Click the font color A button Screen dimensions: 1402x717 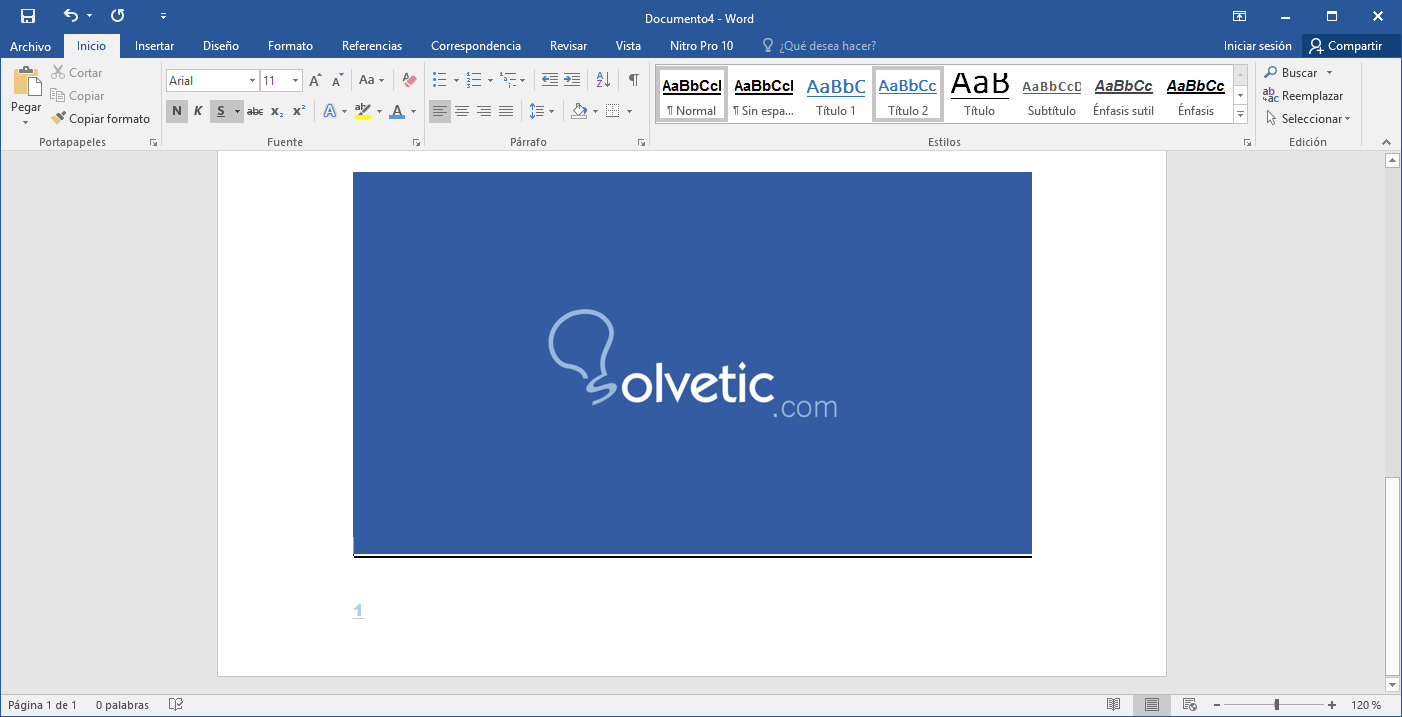tap(397, 111)
